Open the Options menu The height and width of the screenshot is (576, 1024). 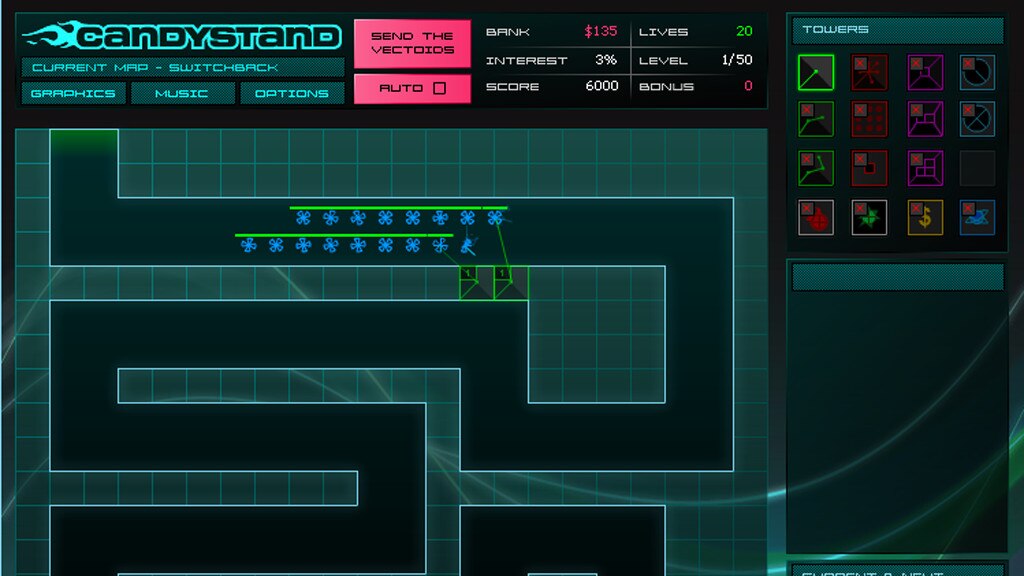tap(292, 93)
